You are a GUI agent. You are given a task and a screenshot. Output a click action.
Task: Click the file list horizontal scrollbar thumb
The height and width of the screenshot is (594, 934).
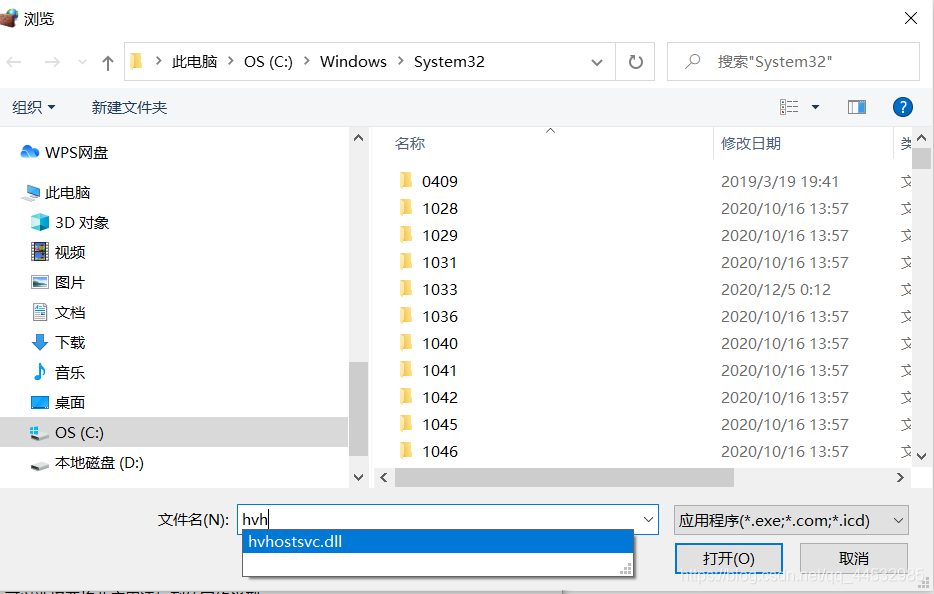[x=564, y=477]
